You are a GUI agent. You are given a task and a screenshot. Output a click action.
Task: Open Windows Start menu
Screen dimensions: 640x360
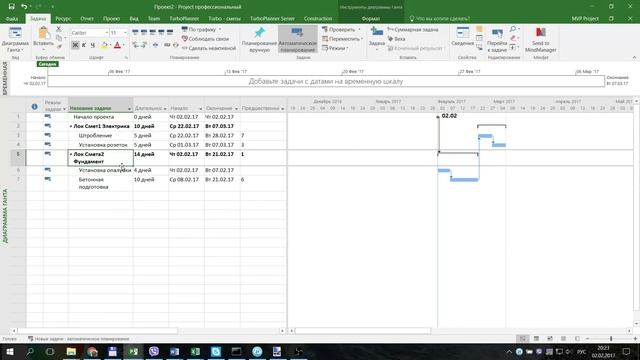click(9, 351)
